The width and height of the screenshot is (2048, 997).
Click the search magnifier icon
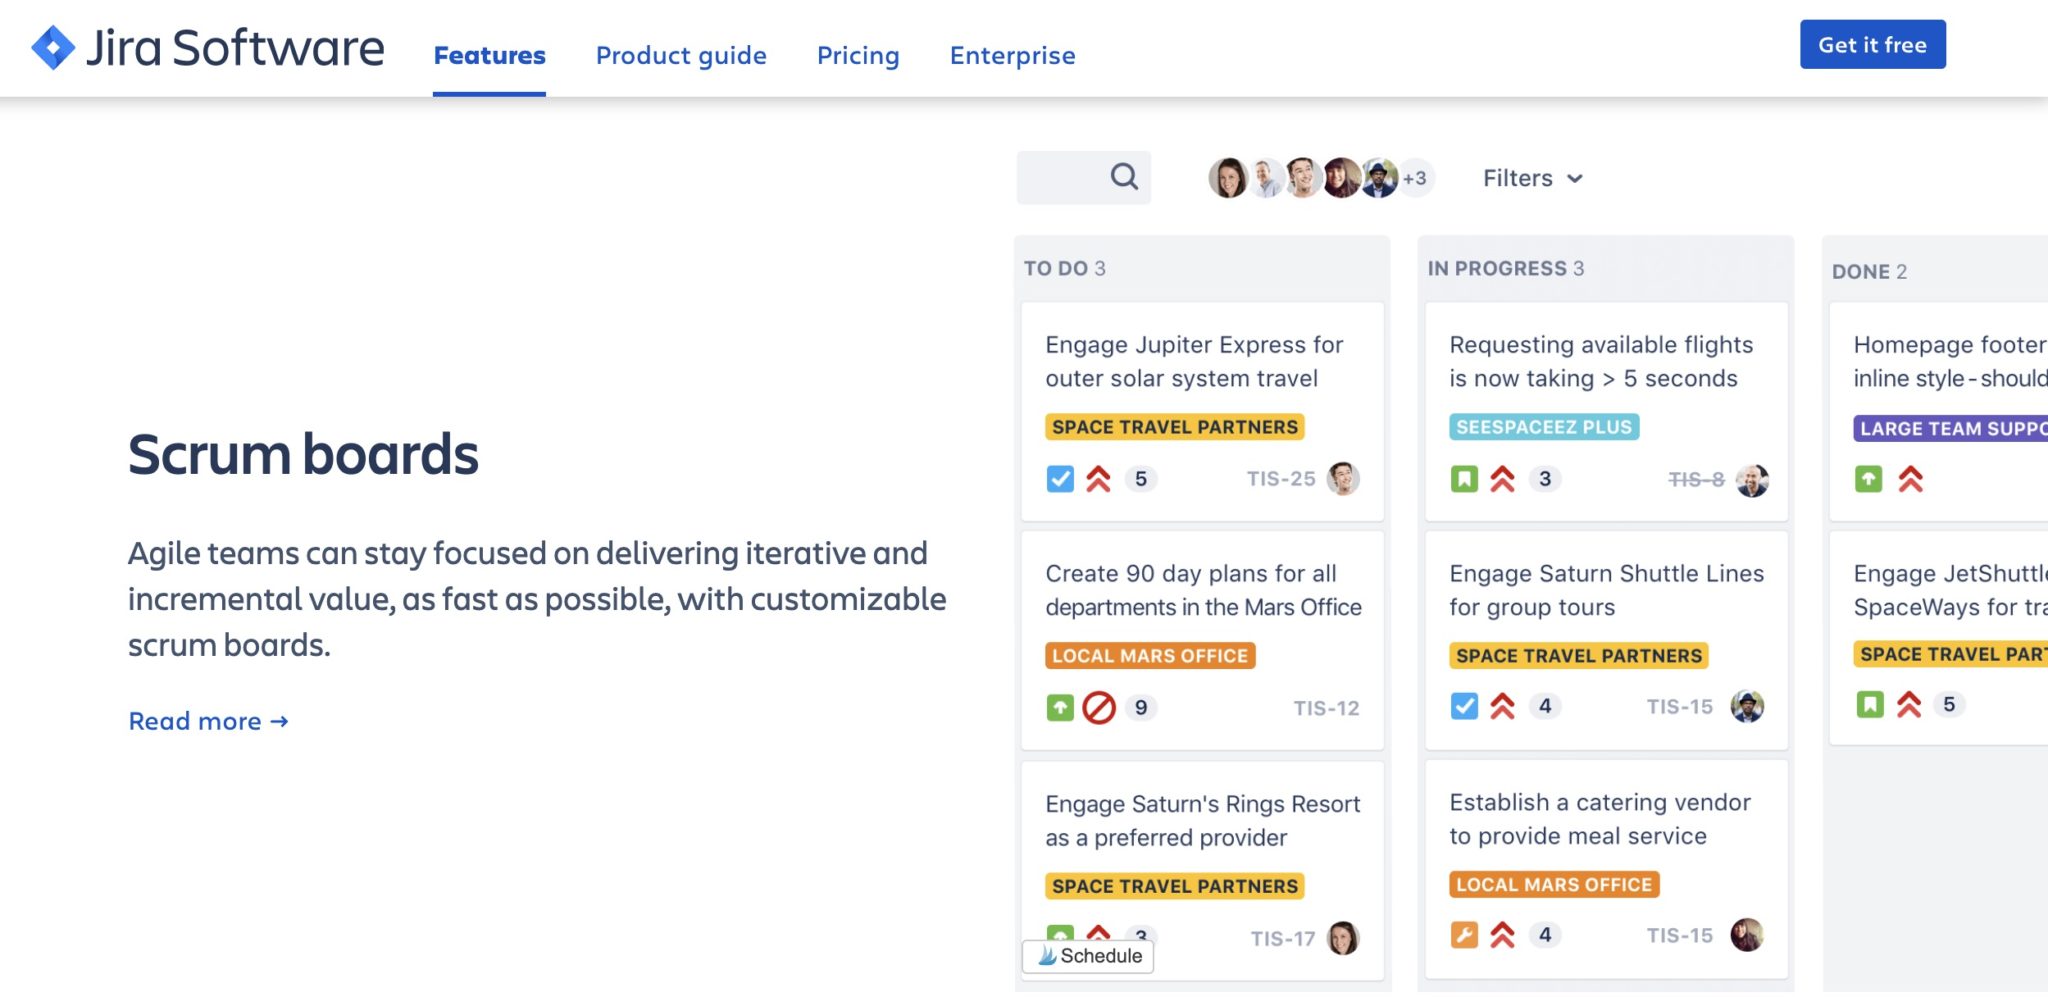1124,177
